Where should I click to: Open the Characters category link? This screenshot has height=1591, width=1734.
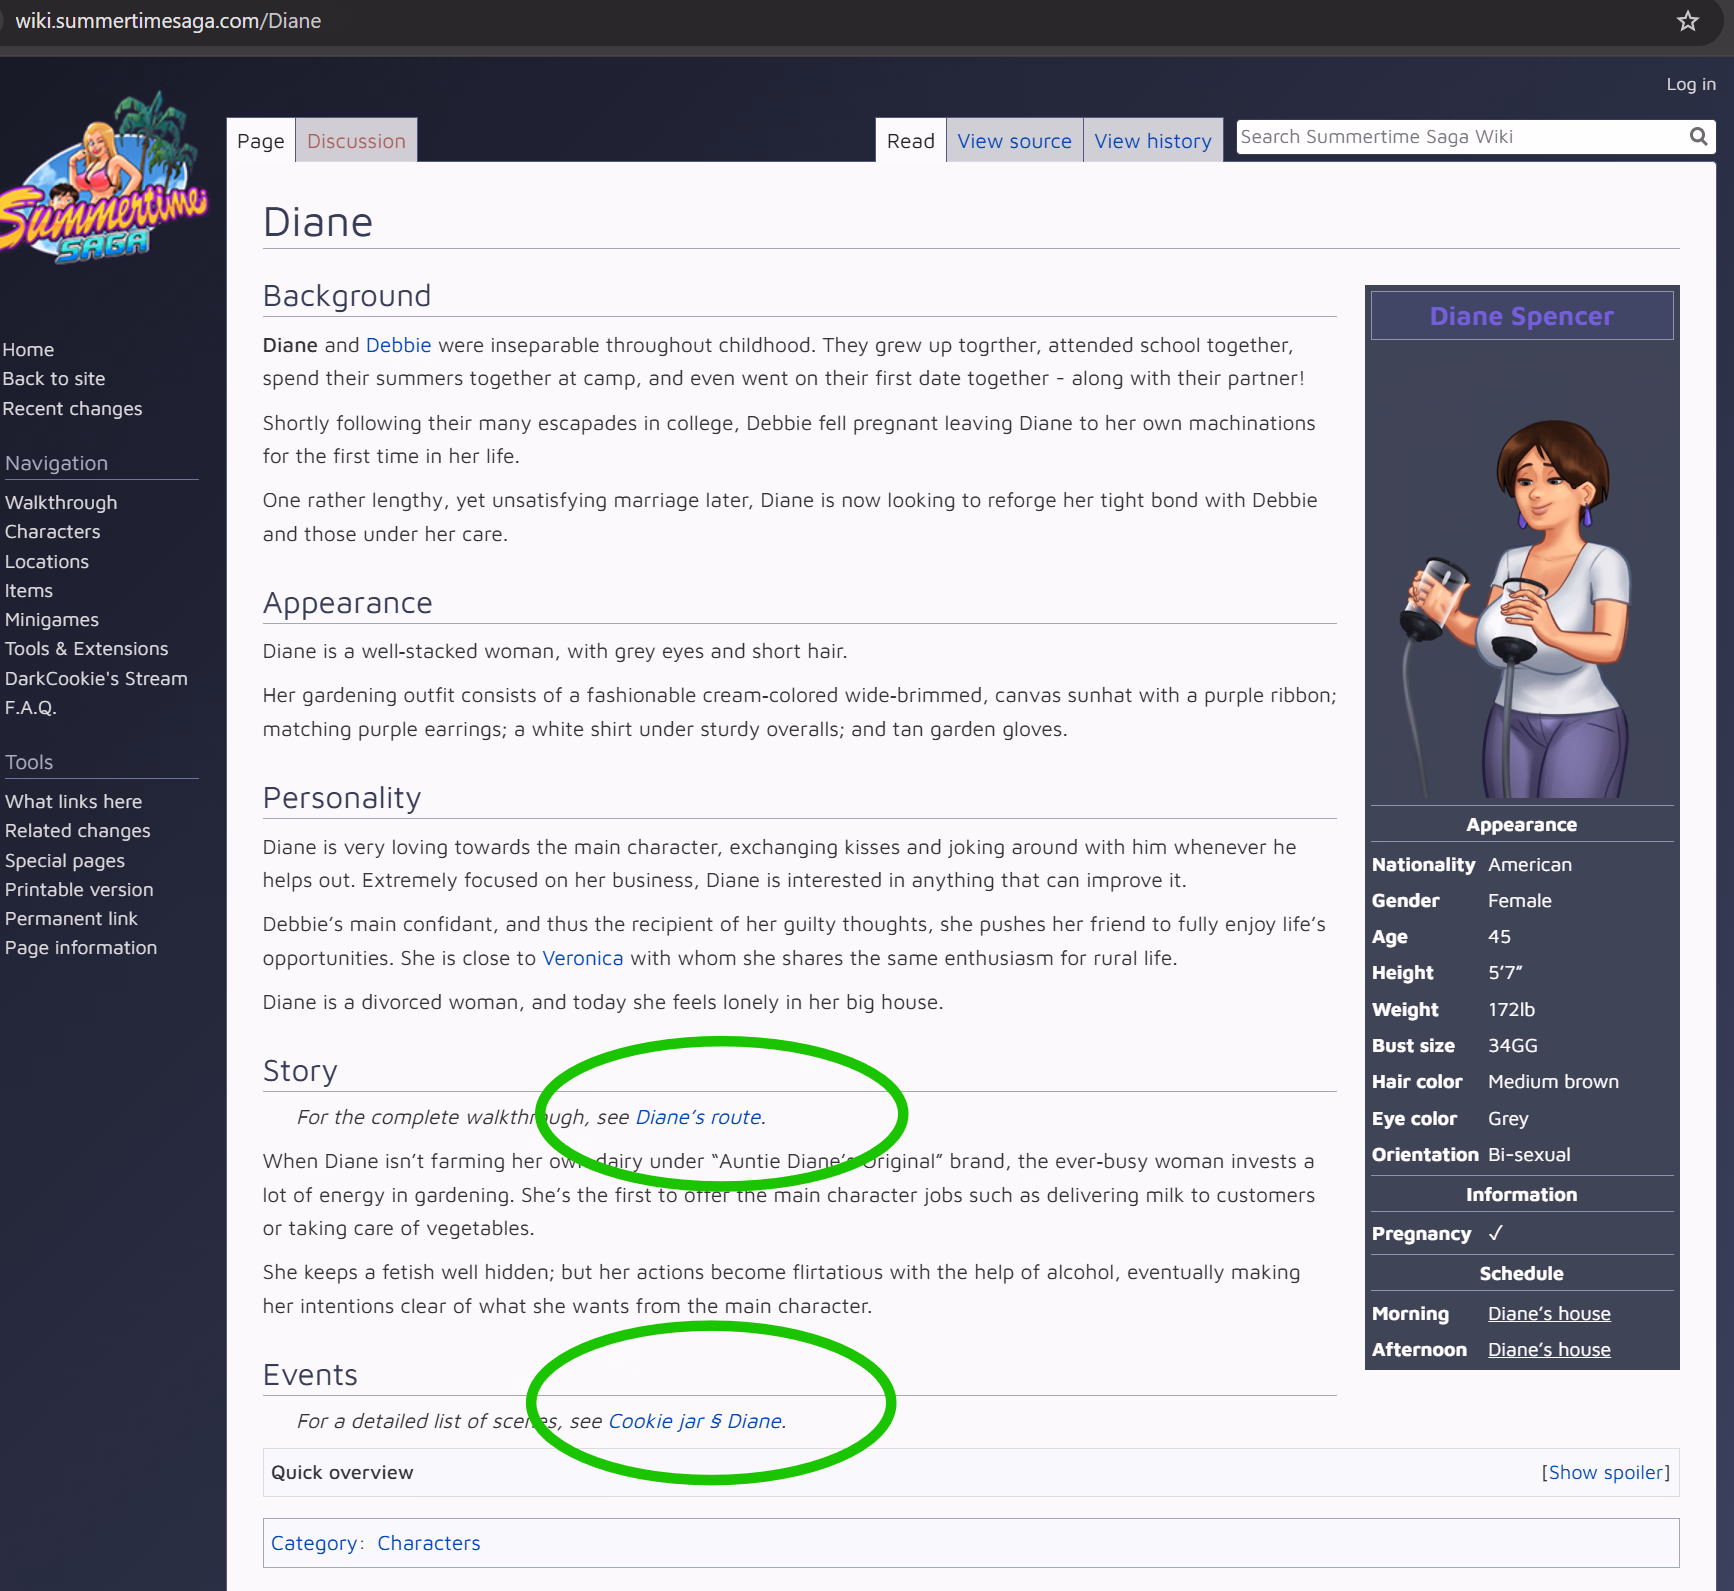pyautogui.click(x=429, y=1543)
